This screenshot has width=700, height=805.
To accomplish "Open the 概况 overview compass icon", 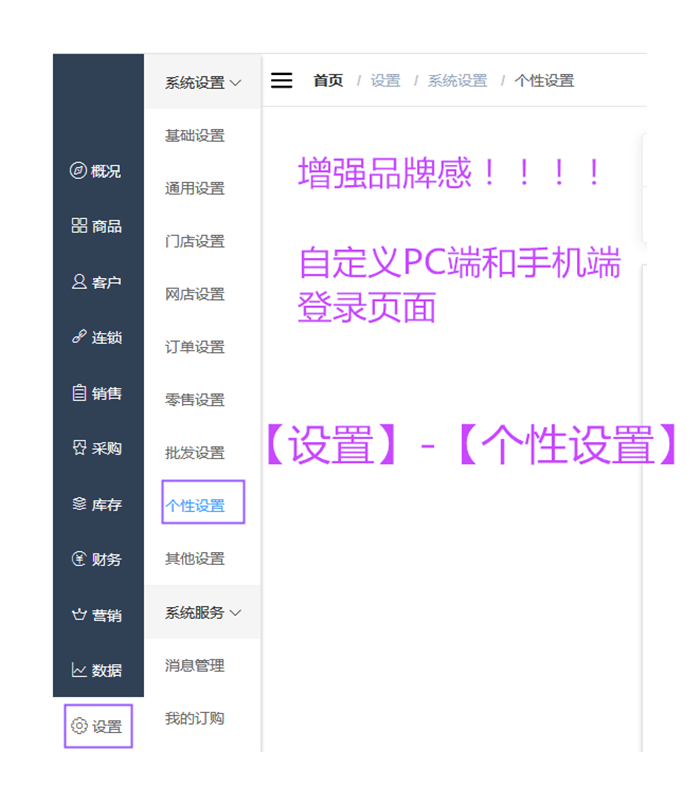I will 78,170.
